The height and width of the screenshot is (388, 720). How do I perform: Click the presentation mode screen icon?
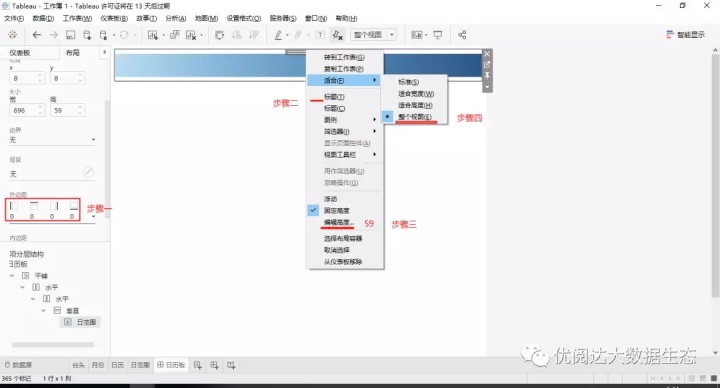click(x=438, y=35)
